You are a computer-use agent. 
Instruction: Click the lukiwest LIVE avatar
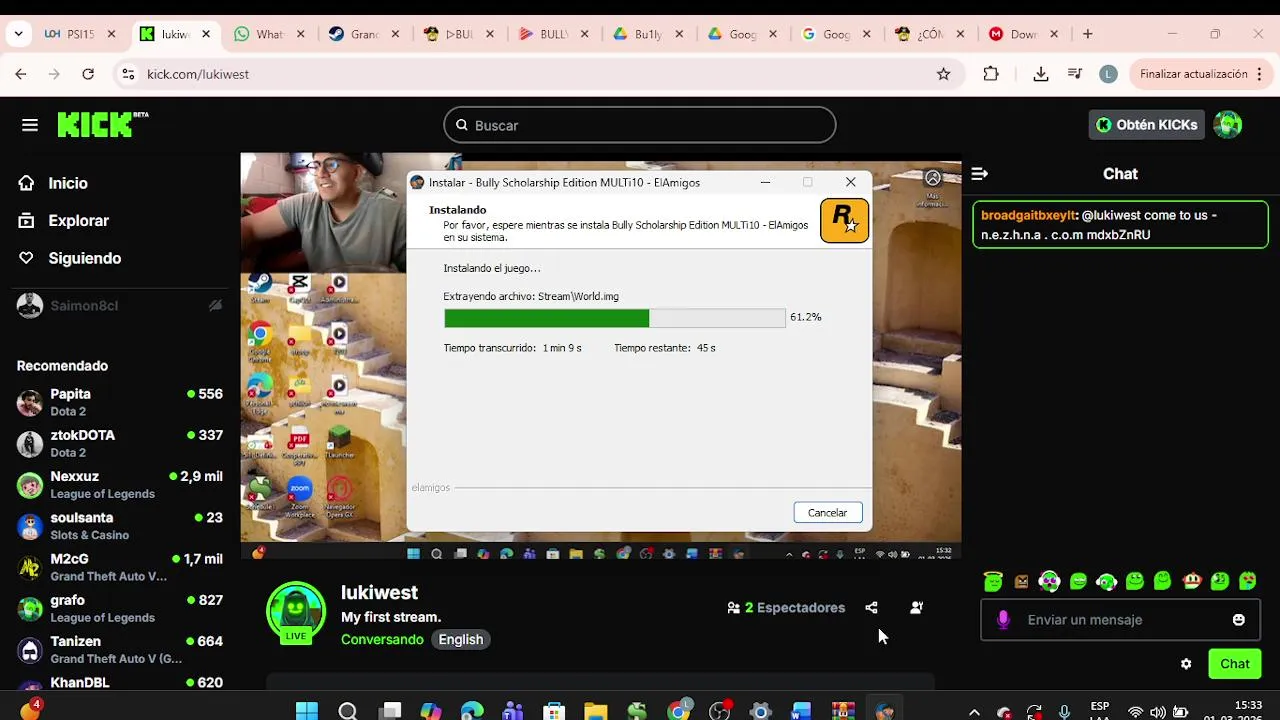296,611
